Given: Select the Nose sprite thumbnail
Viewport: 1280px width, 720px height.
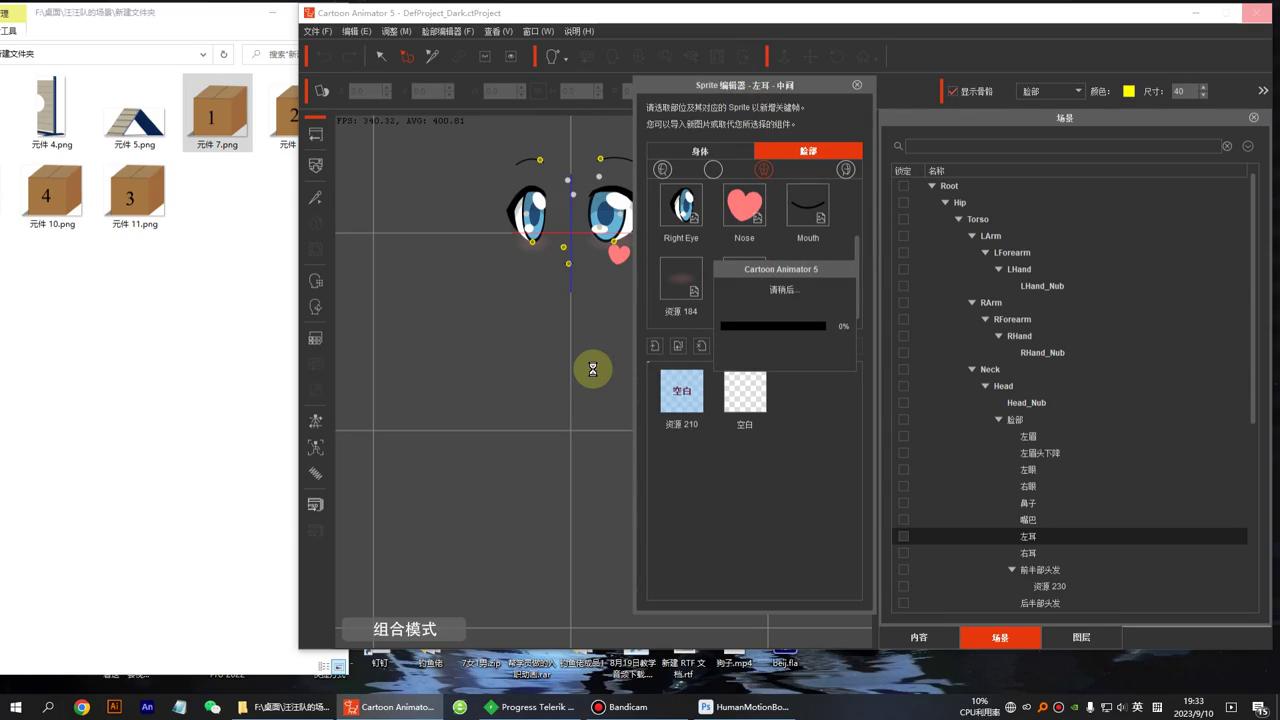Looking at the screenshot, I should pos(744,205).
